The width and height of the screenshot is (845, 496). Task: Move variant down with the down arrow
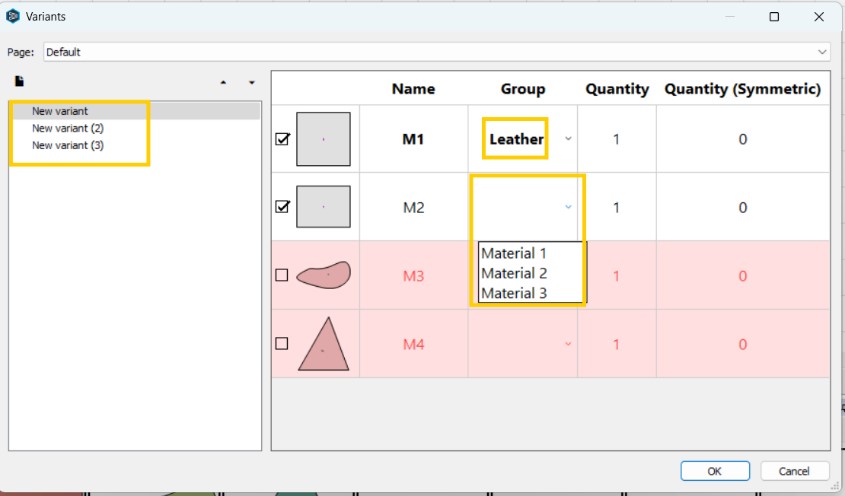252,82
